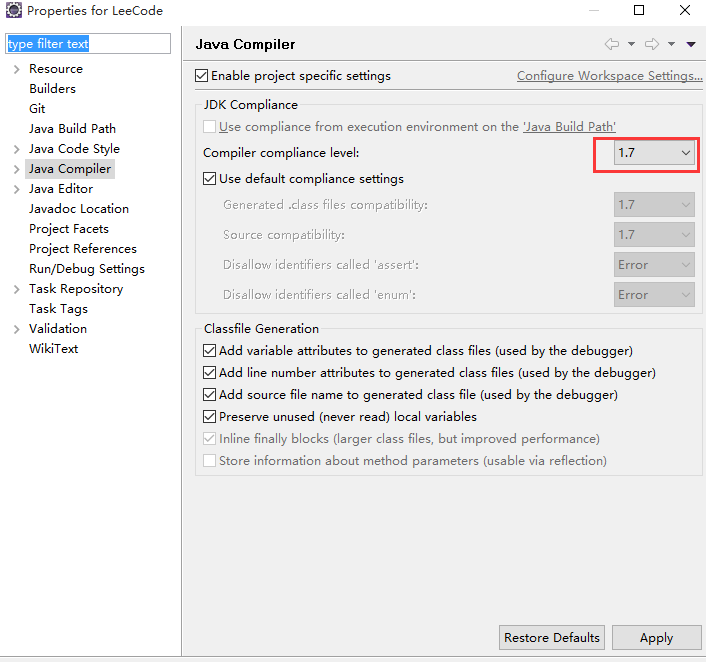Select Project References page
Viewport: 706px width, 662px height.
pos(83,249)
